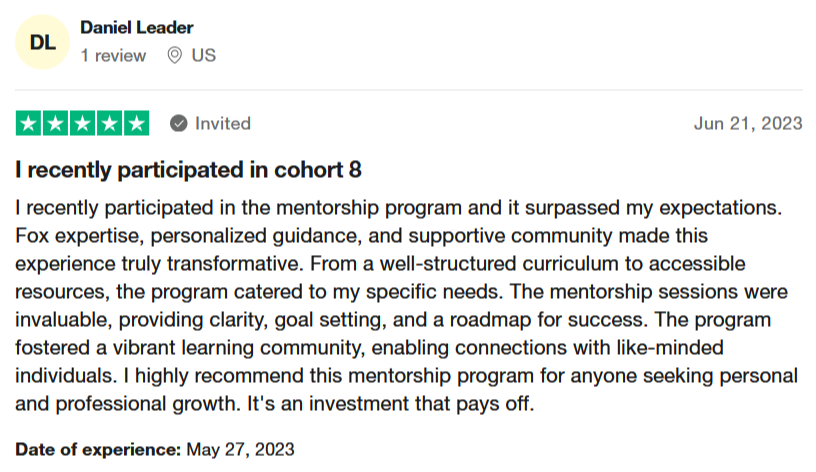Screen dimensions: 816x472
Task: Click the "Fox expertise" text in review
Action: click(69, 238)
